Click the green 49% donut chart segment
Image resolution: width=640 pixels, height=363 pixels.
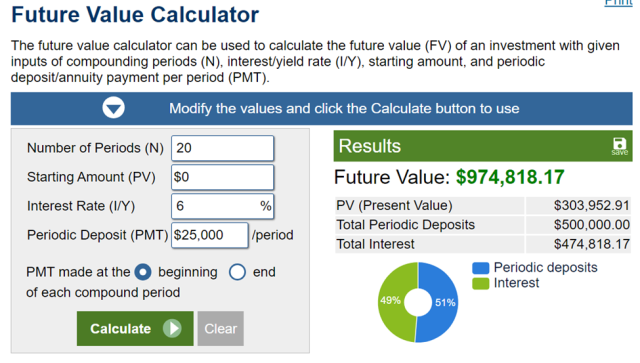point(392,301)
